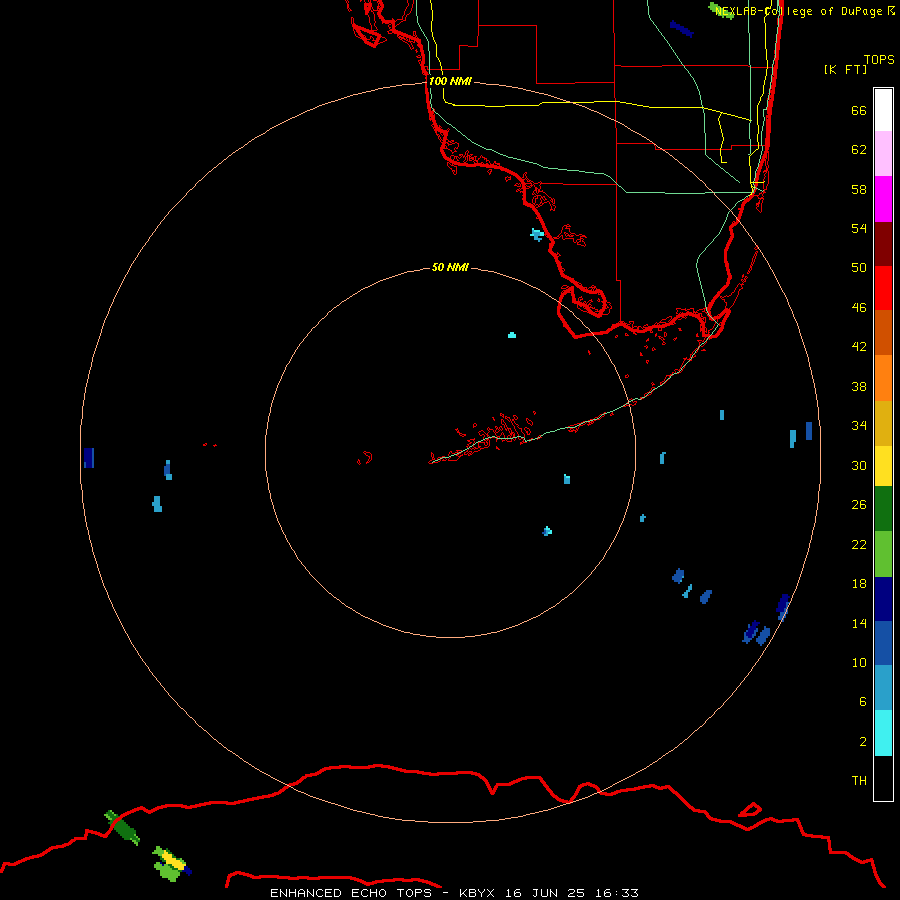Click the '100 NMI' range ring label

450,81
